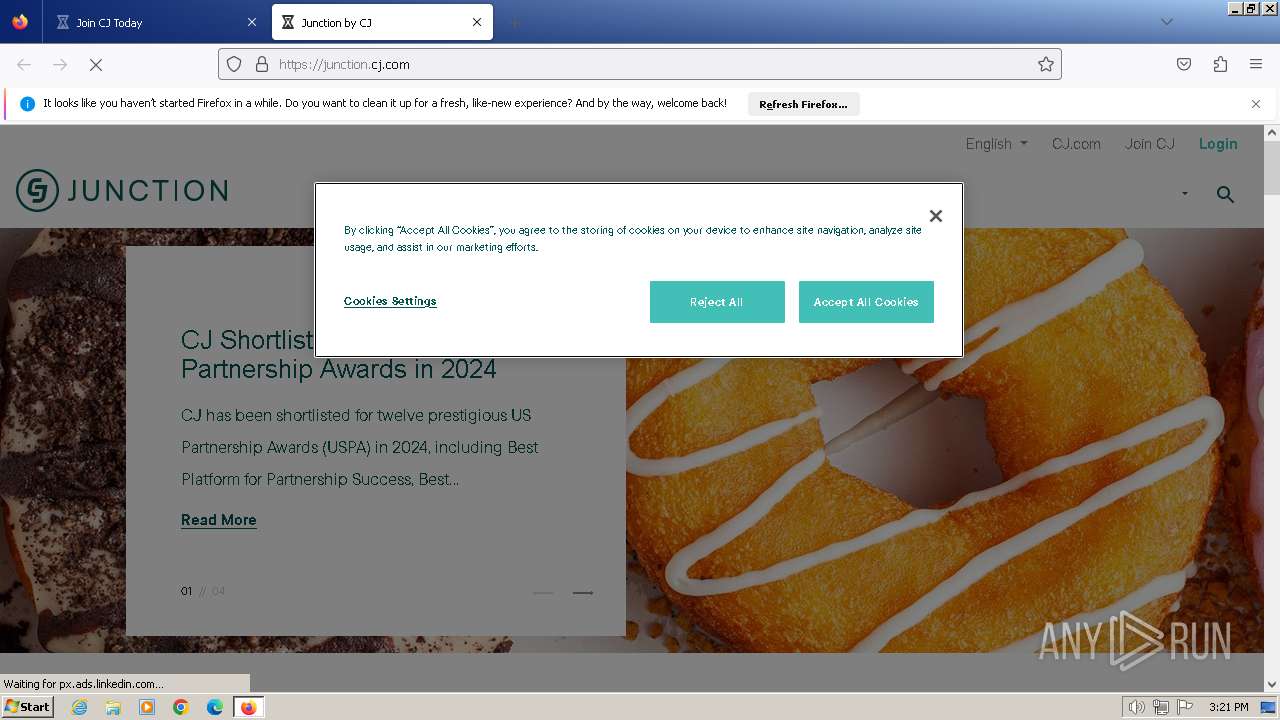Click Reject All cookies button
This screenshot has height=720, width=1280.
[717, 302]
